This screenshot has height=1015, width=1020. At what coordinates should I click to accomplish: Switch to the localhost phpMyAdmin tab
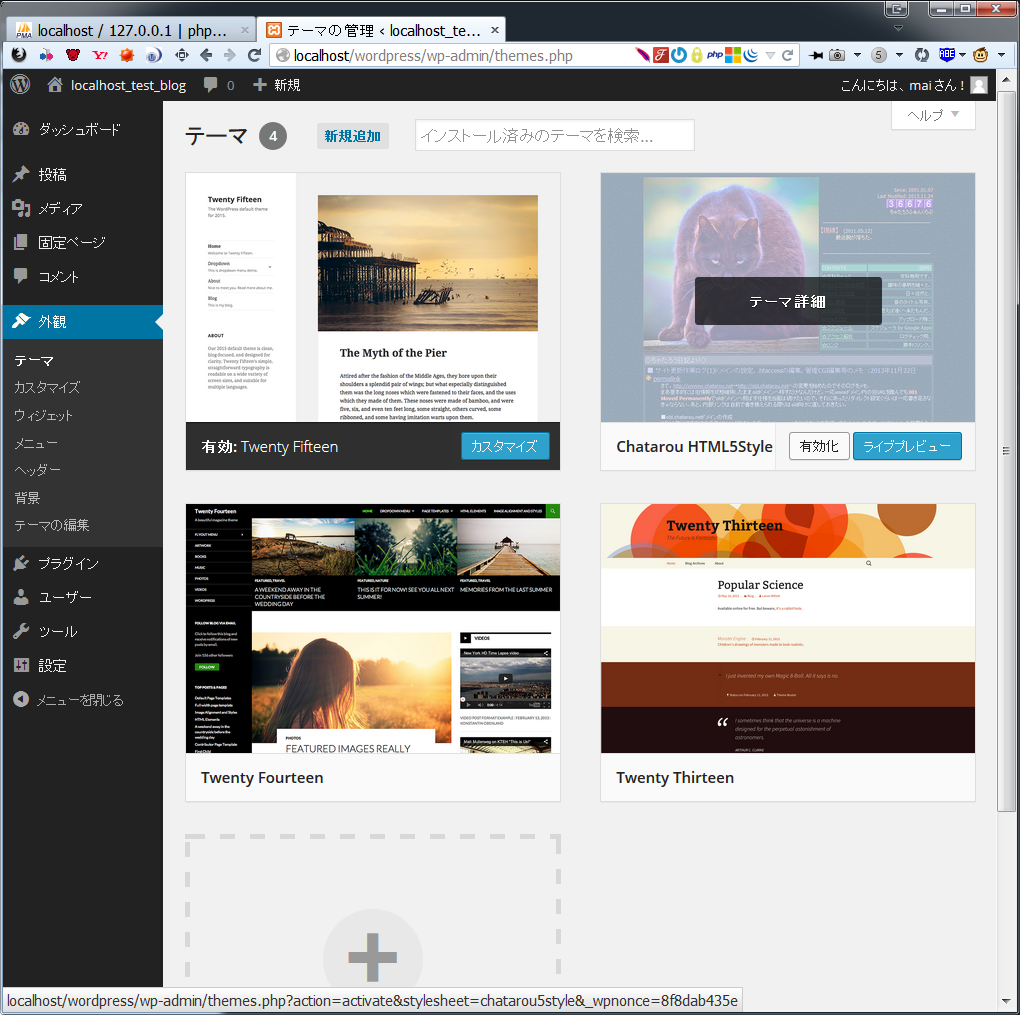(x=130, y=31)
